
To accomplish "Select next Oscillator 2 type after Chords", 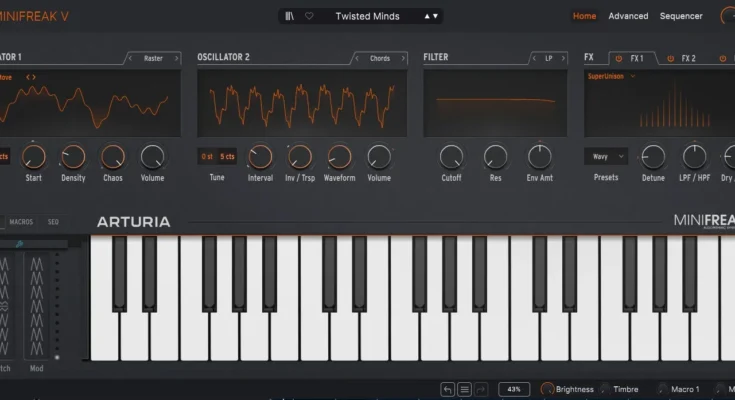I will pos(403,58).
